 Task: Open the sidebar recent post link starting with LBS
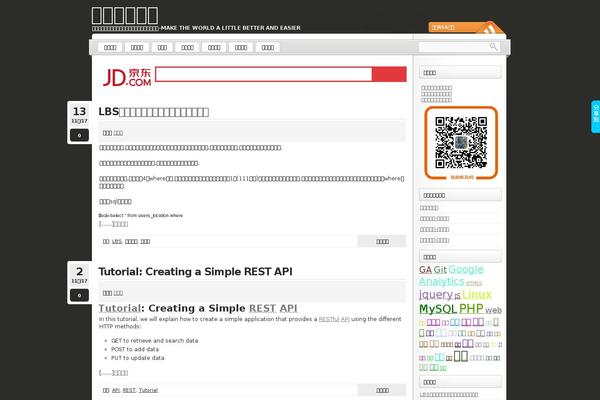coord(449,395)
